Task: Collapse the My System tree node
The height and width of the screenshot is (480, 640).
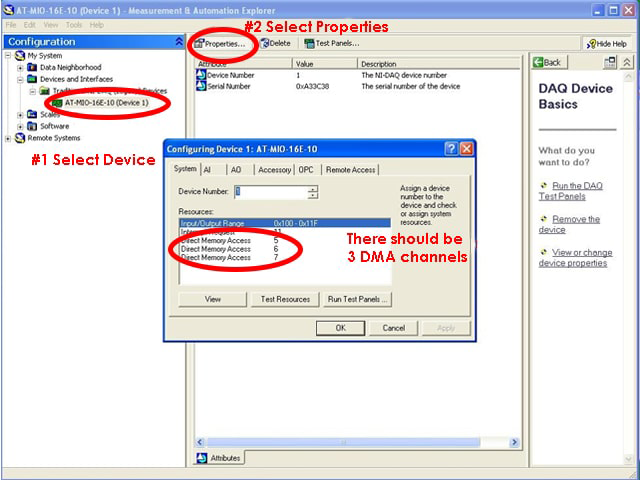Action: (8, 55)
